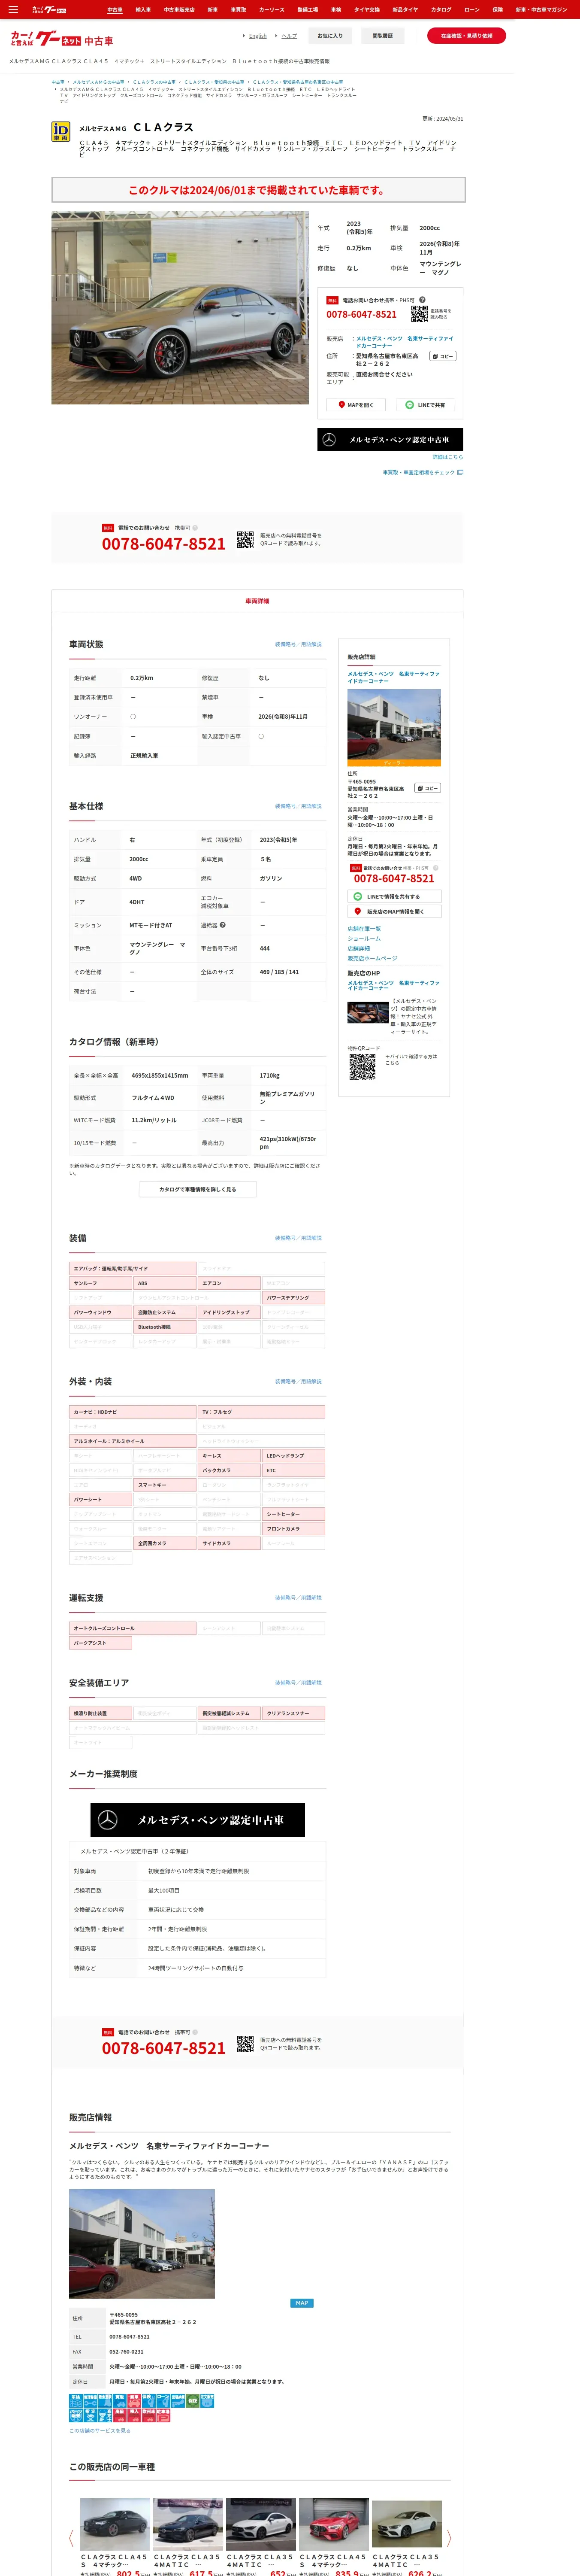This screenshot has width=580, height=2576.
Task: Open 装備略号／用語解説 link in 装備 section
Action: (x=298, y=1238)
